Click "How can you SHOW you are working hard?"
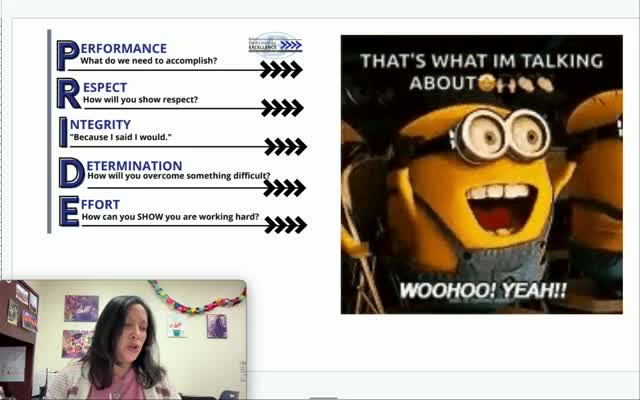This screenshot has height=400, width=640. (170, 216)
